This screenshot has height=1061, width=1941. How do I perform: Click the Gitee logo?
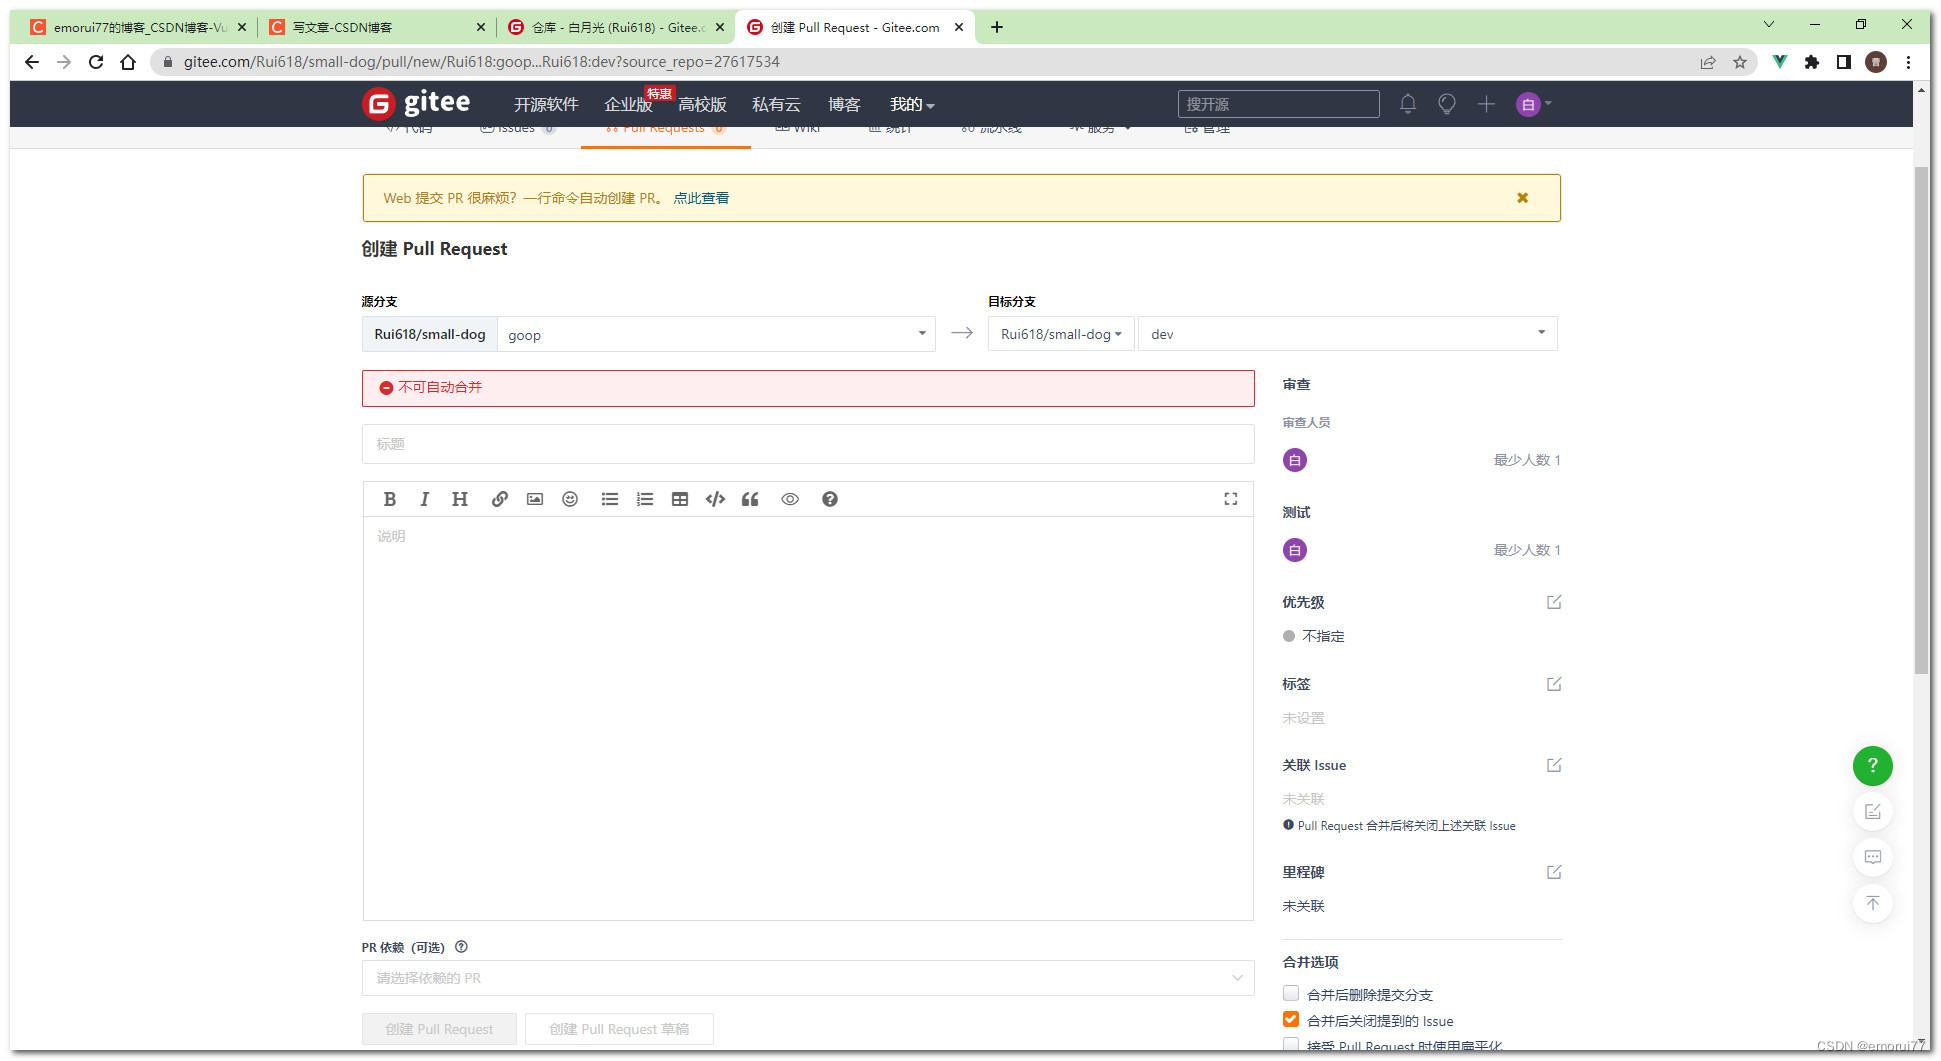416,103
